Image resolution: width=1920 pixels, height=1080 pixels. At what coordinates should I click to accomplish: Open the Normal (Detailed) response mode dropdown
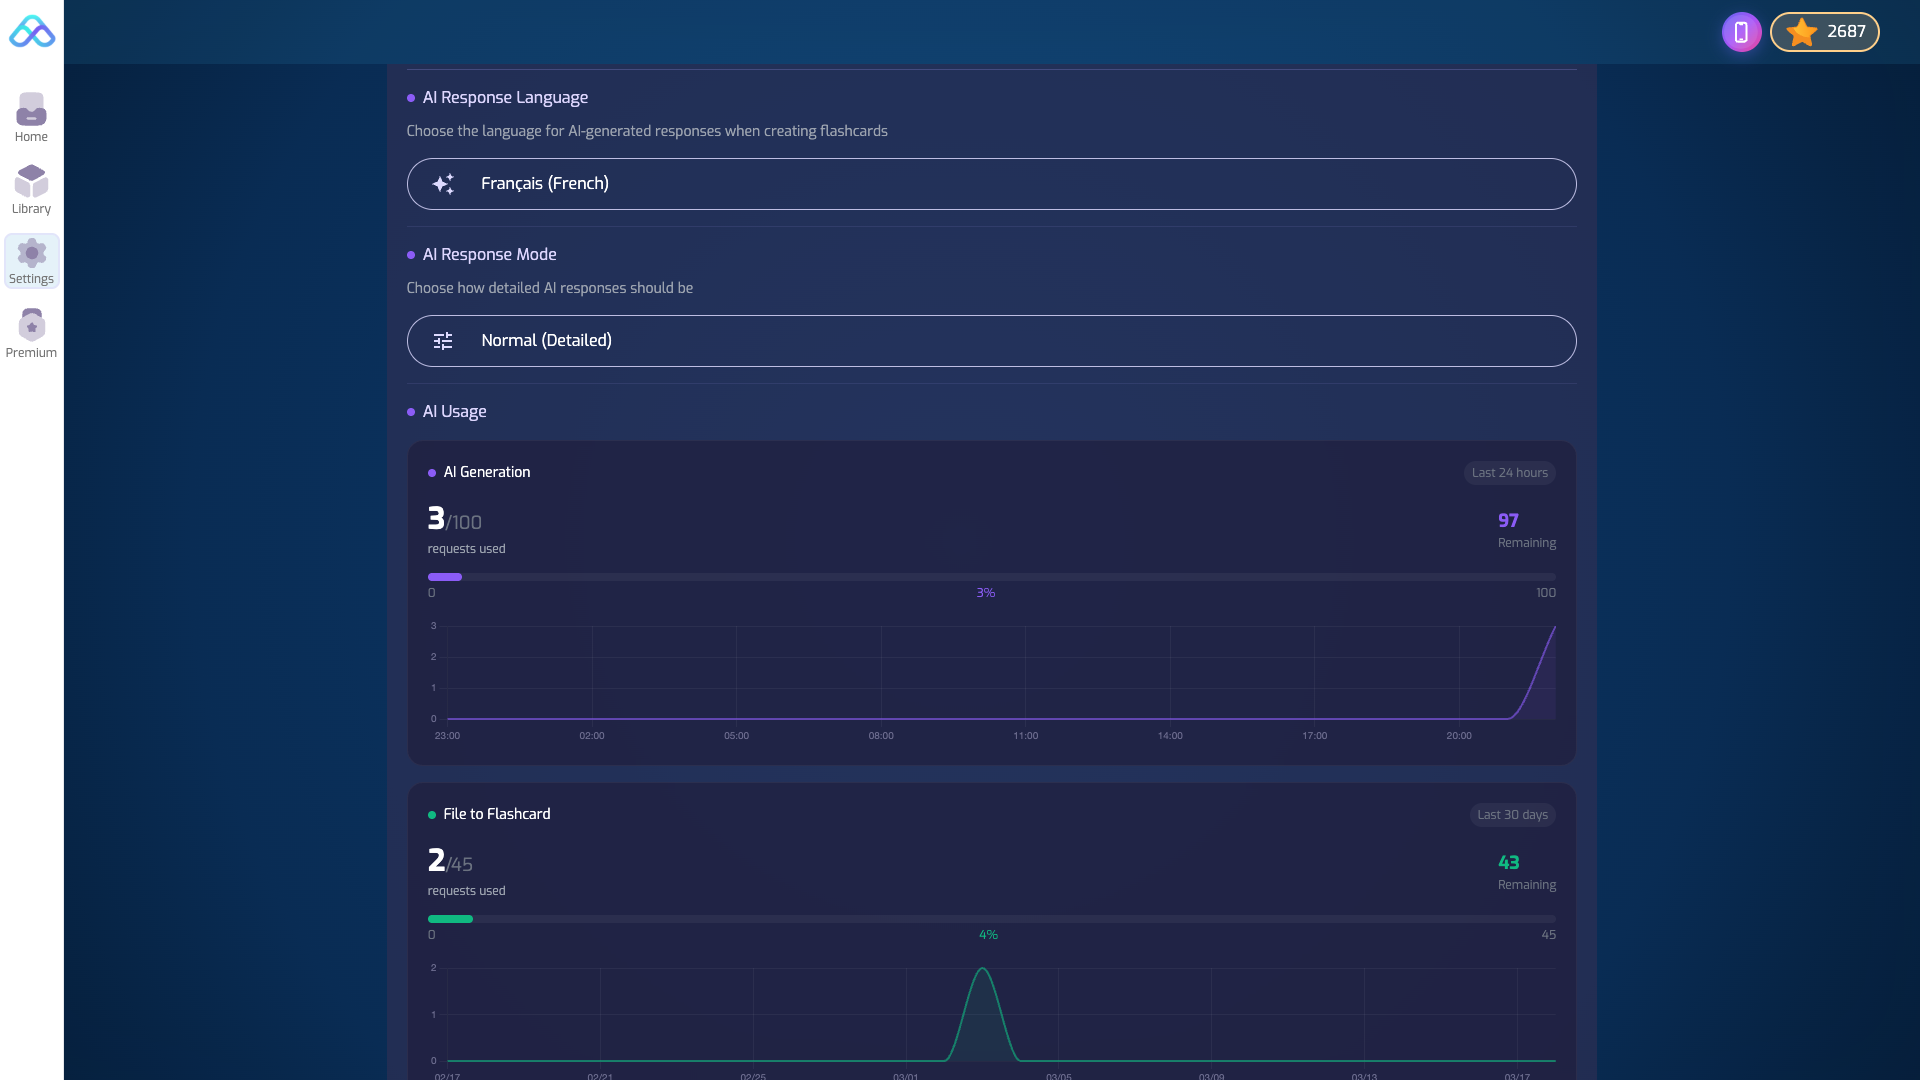(990, 341)
